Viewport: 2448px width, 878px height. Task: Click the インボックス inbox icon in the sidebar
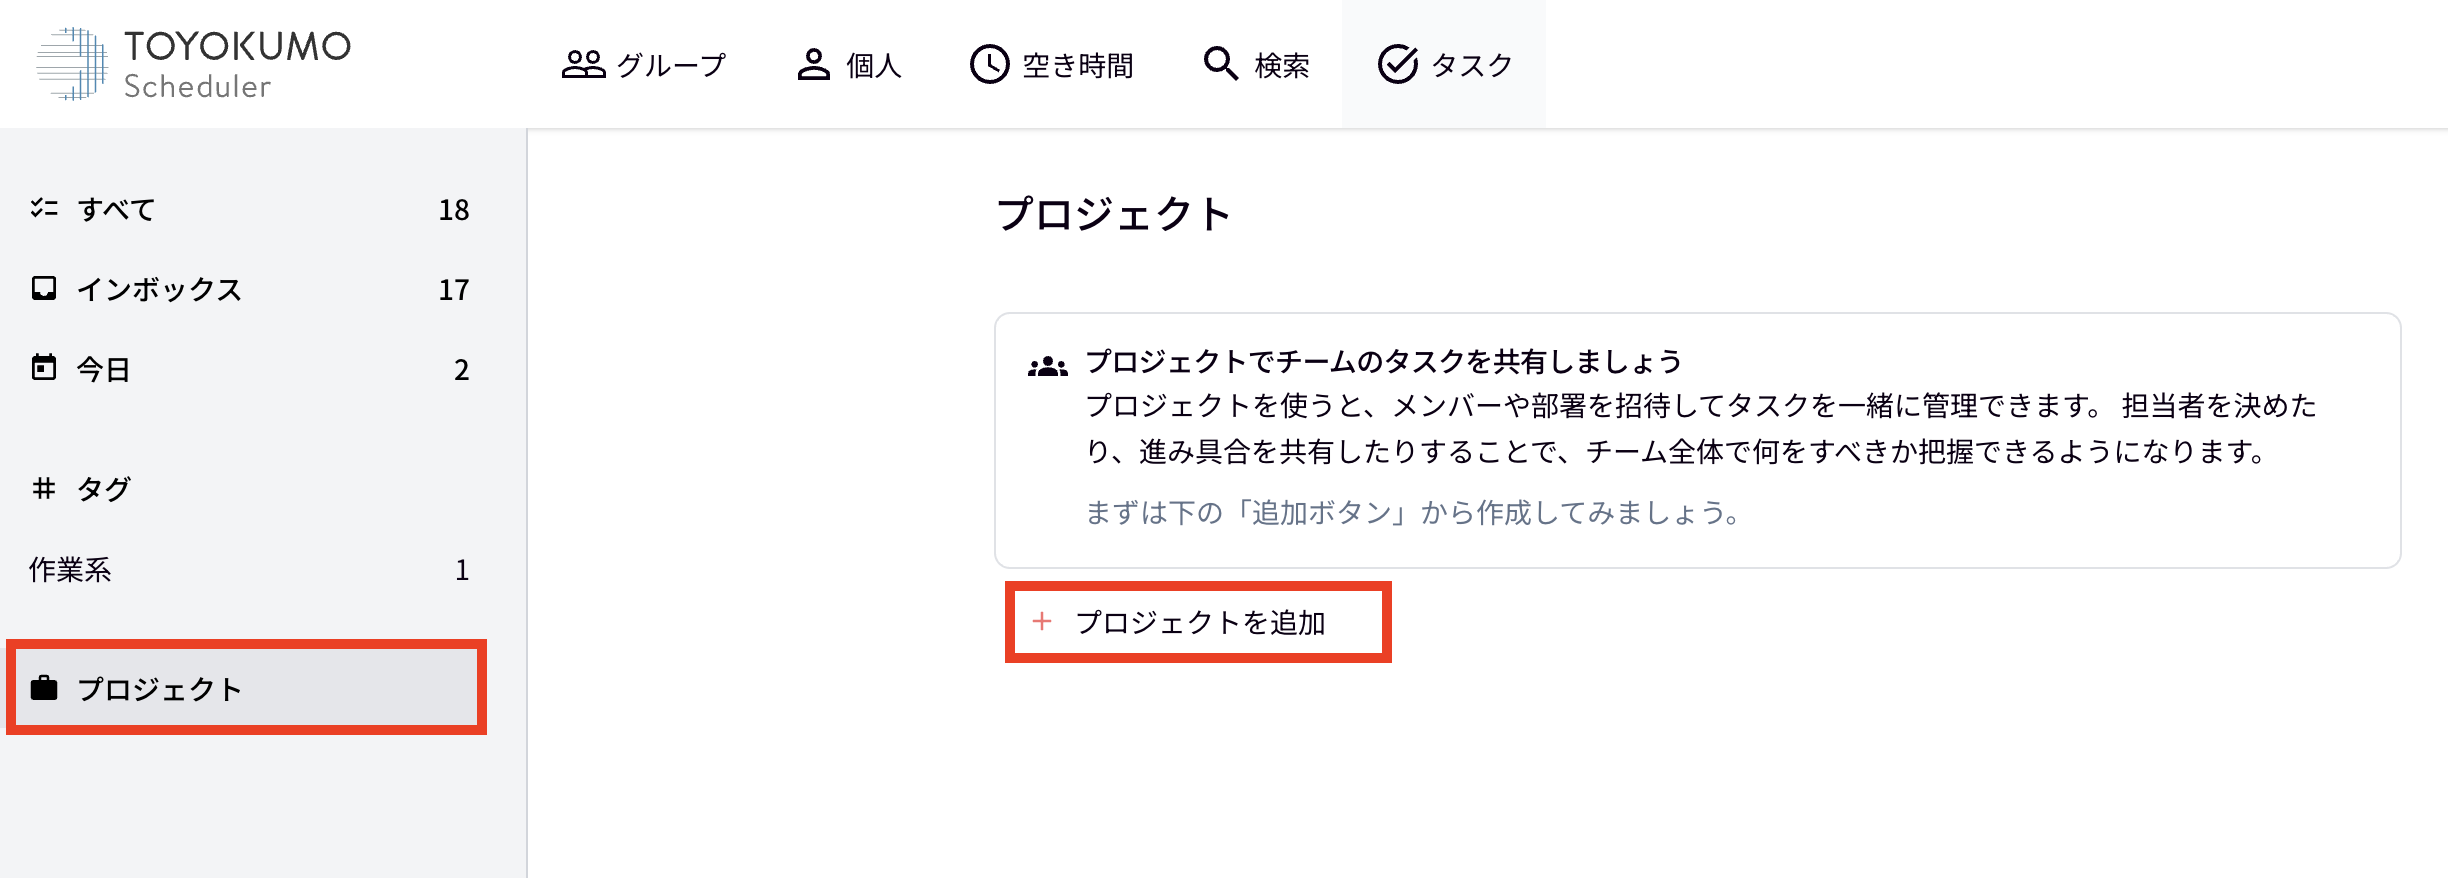(x=44, y=289)
